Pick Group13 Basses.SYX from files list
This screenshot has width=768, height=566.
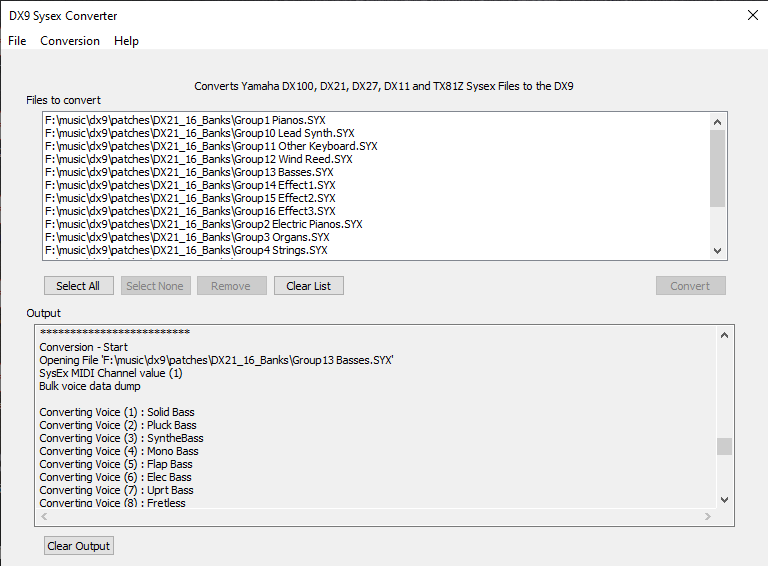[189, 172]
